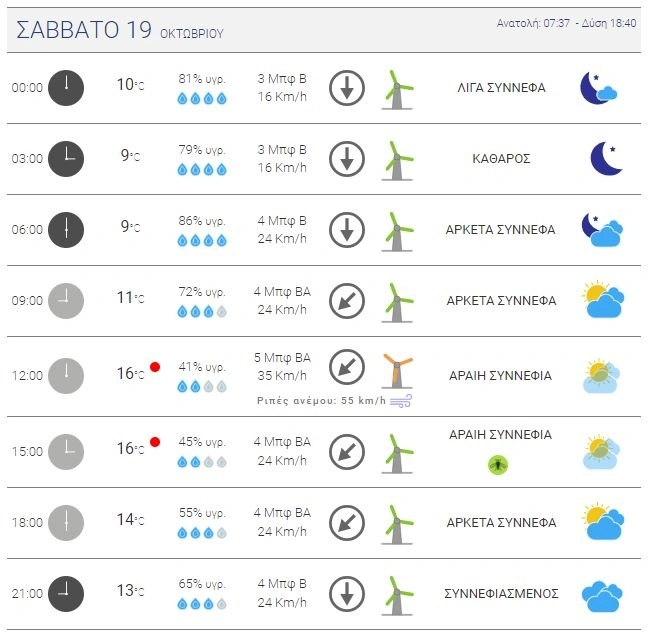649x633 pixels.
Task: Click the 00:00 clock icon
Action: pyautogui.click(x=66, y=87)
